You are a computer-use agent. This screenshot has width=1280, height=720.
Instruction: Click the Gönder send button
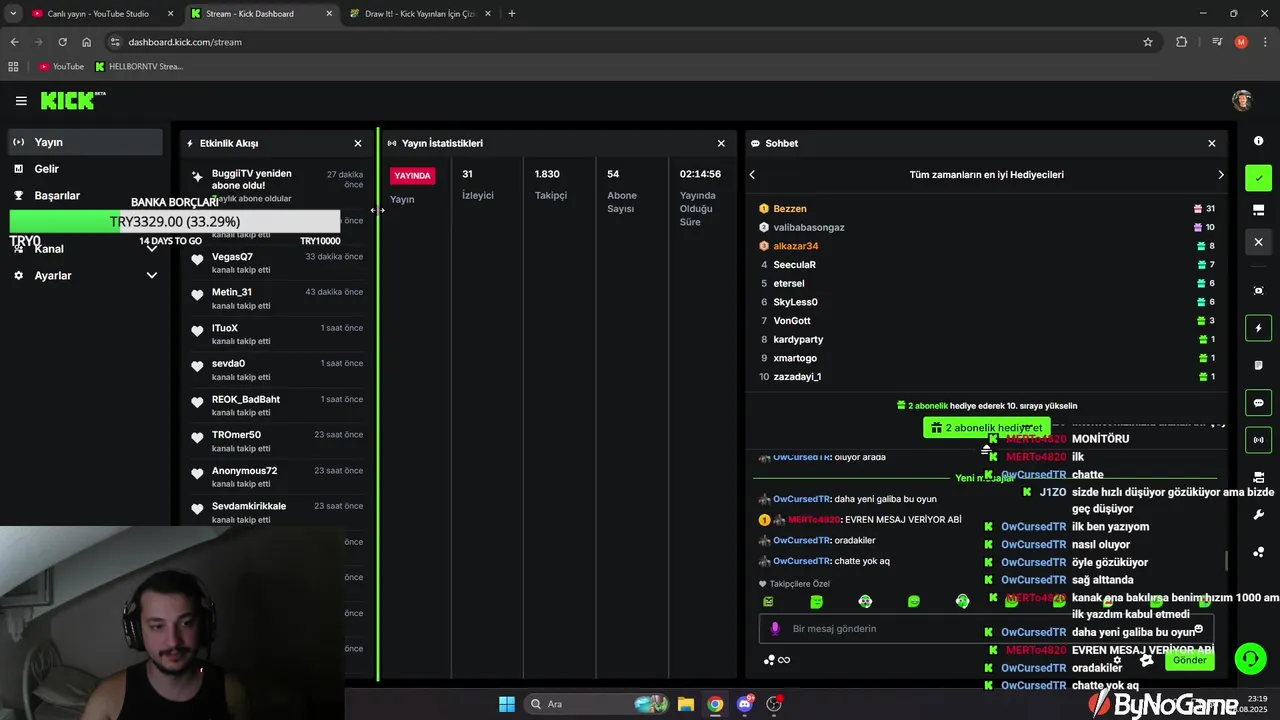1189,660
